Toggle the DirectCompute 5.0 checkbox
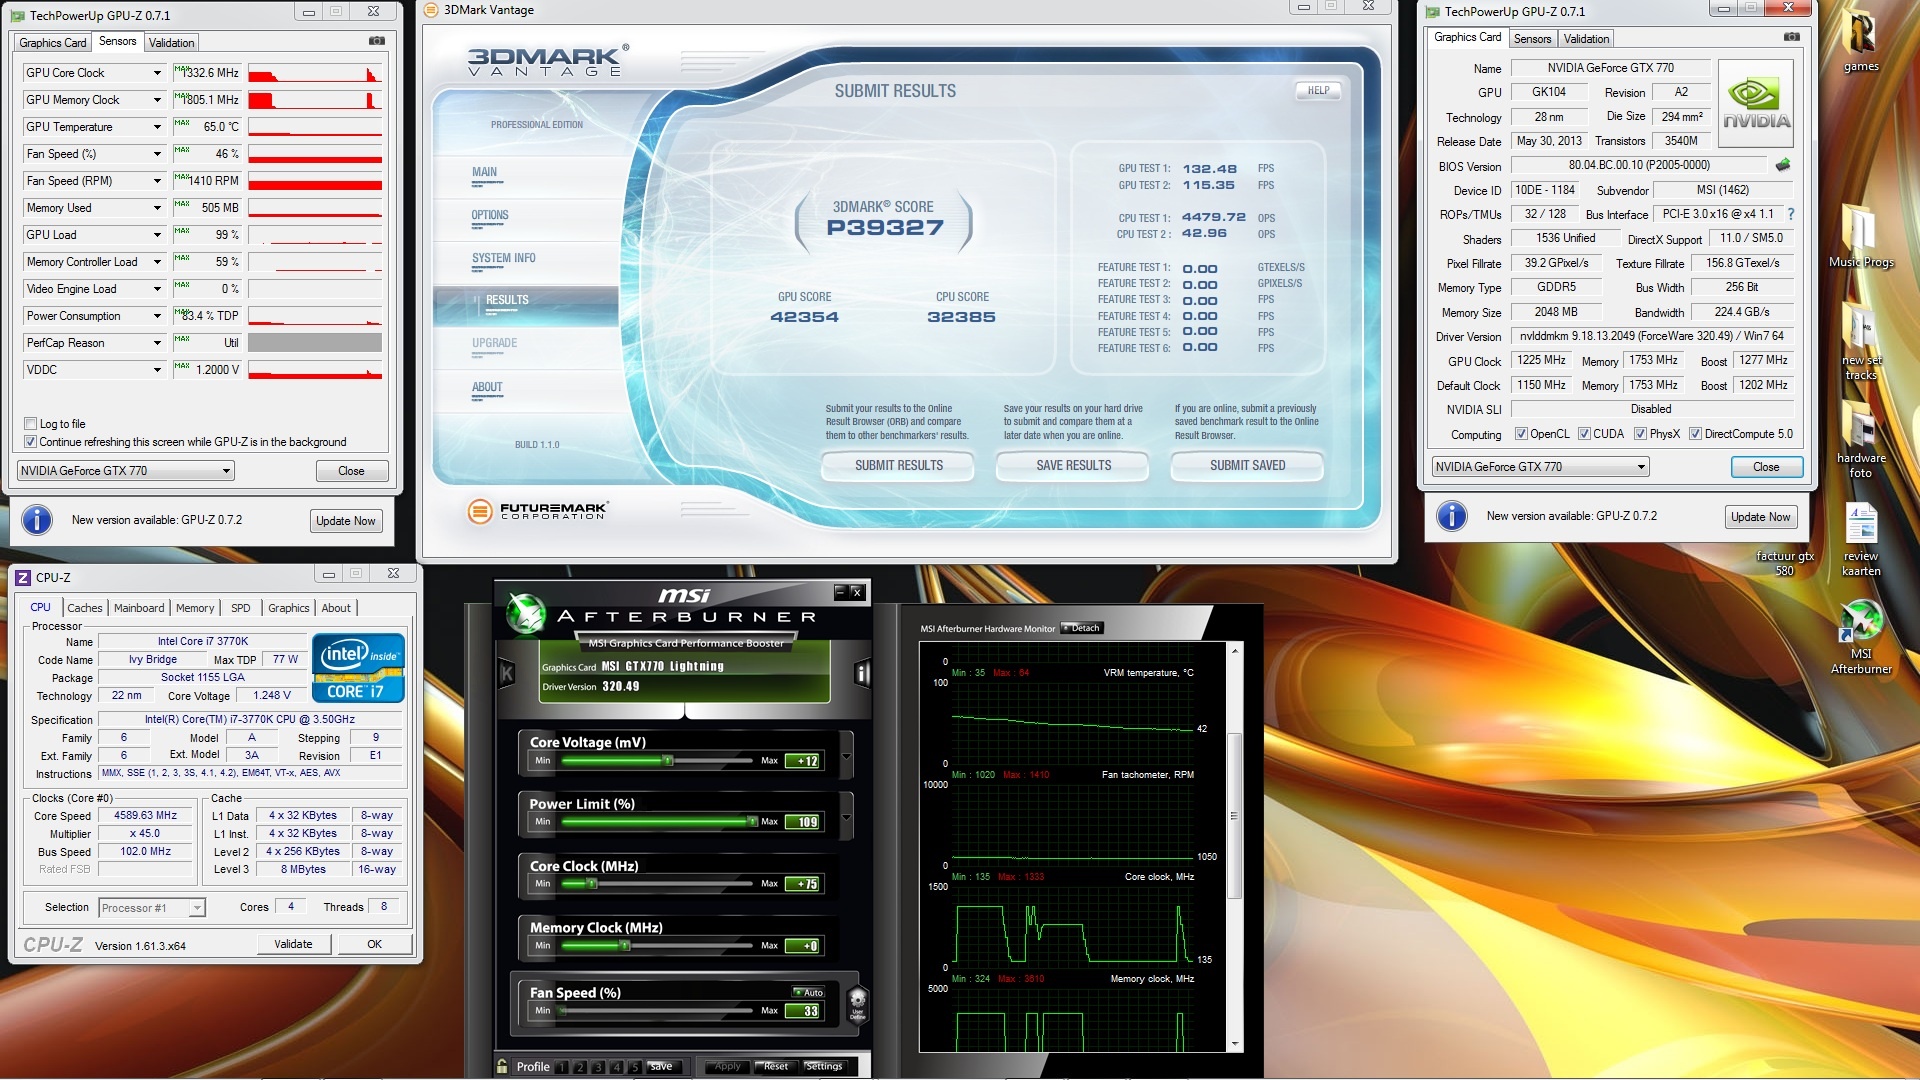 pyautogui.click(x=1695, y=434)
